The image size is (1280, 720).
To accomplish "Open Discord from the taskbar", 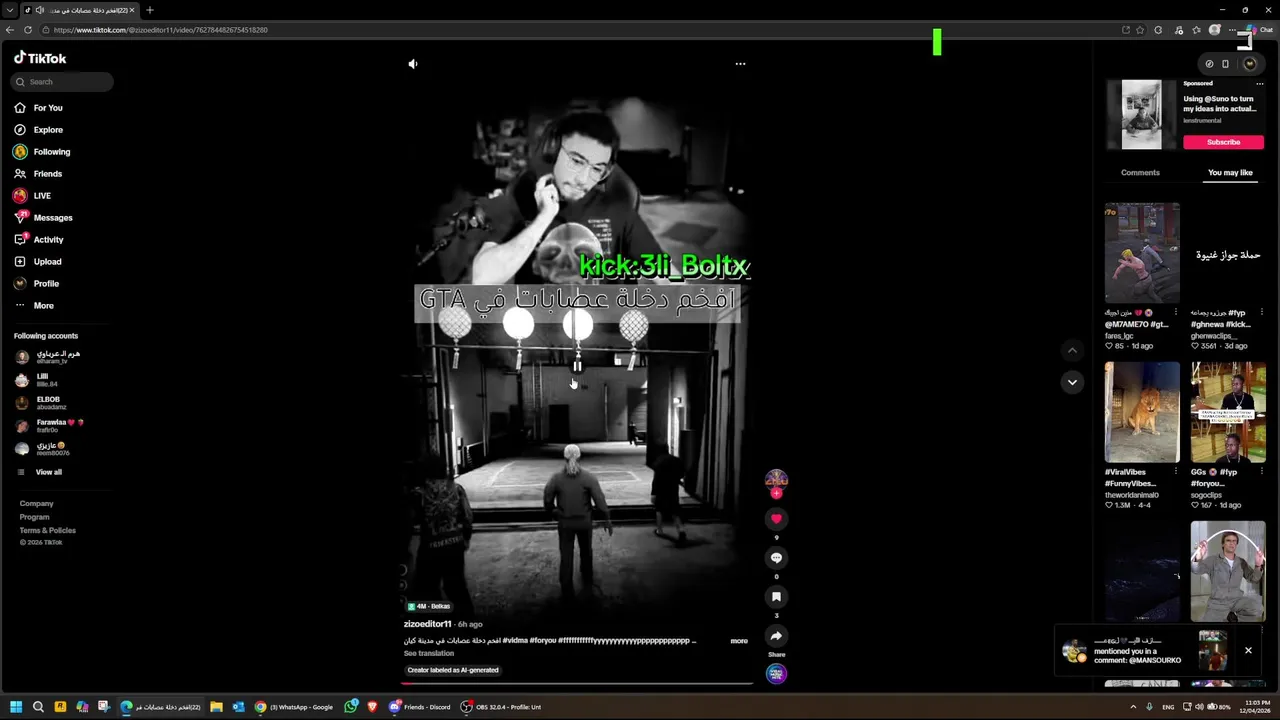I will click(422, 707).
